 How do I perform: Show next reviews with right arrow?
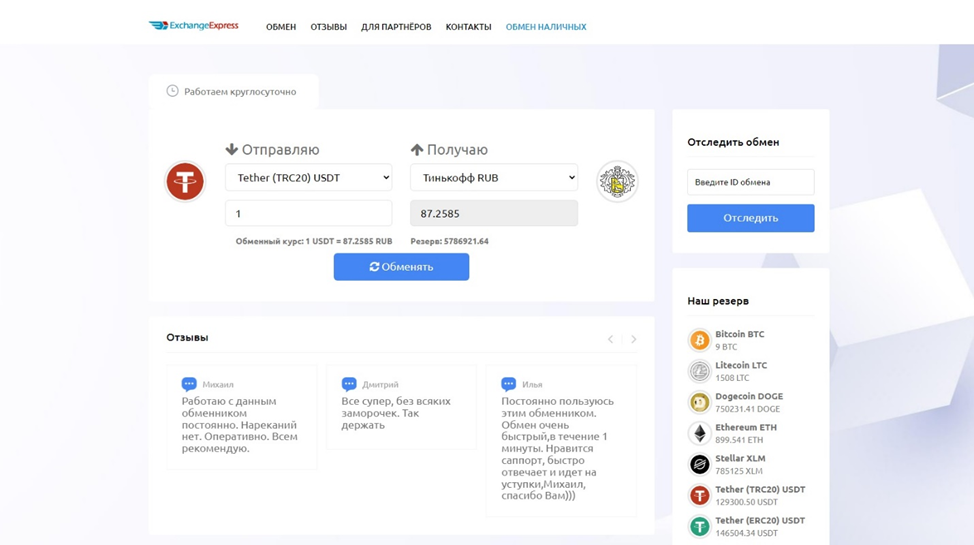tap(634, 339)
